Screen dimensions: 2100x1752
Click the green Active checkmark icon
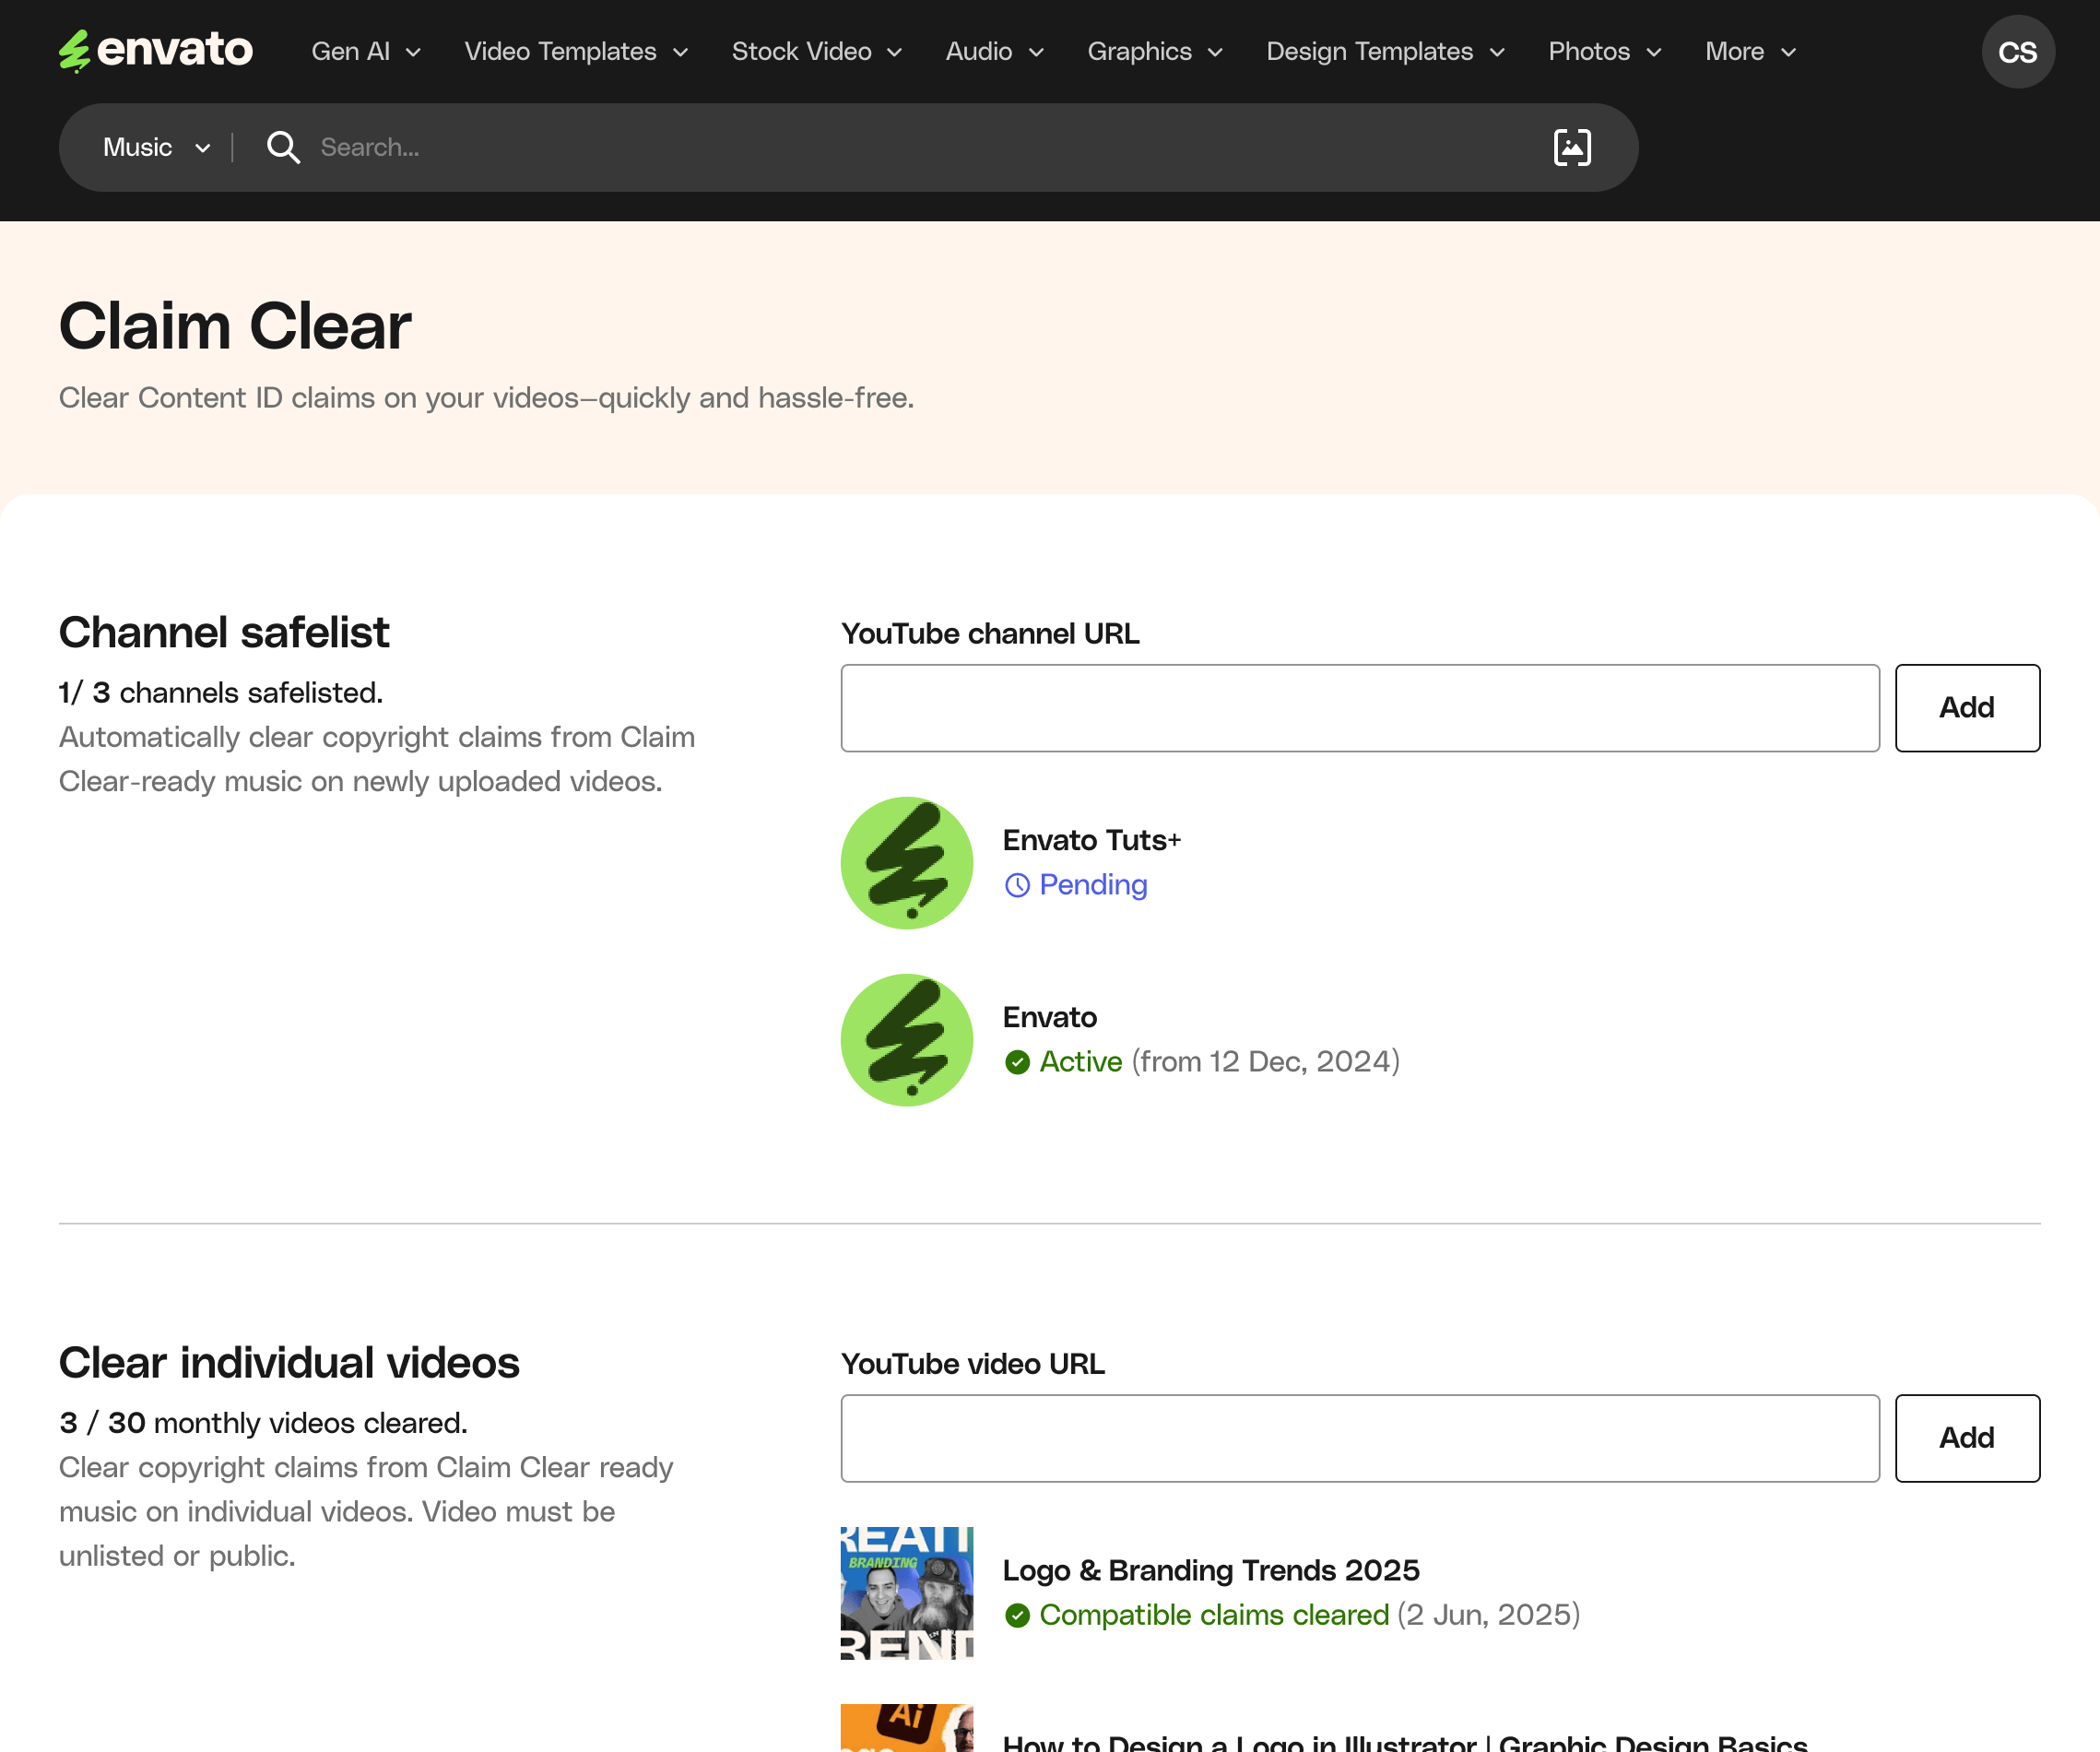(1017, 1062)
